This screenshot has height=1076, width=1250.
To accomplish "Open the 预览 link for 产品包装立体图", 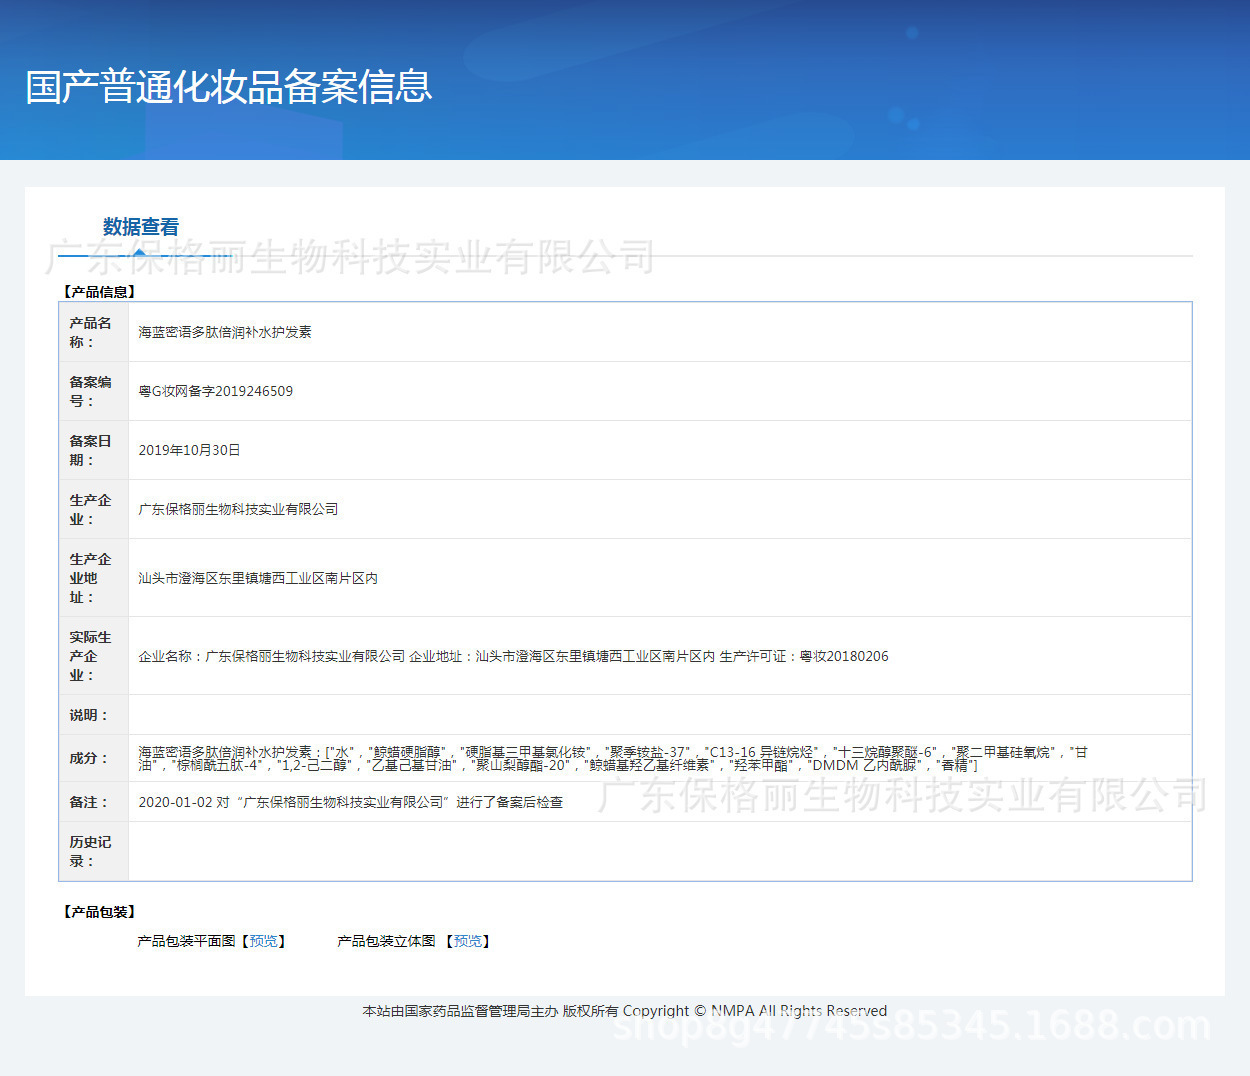I will point(467,941).
